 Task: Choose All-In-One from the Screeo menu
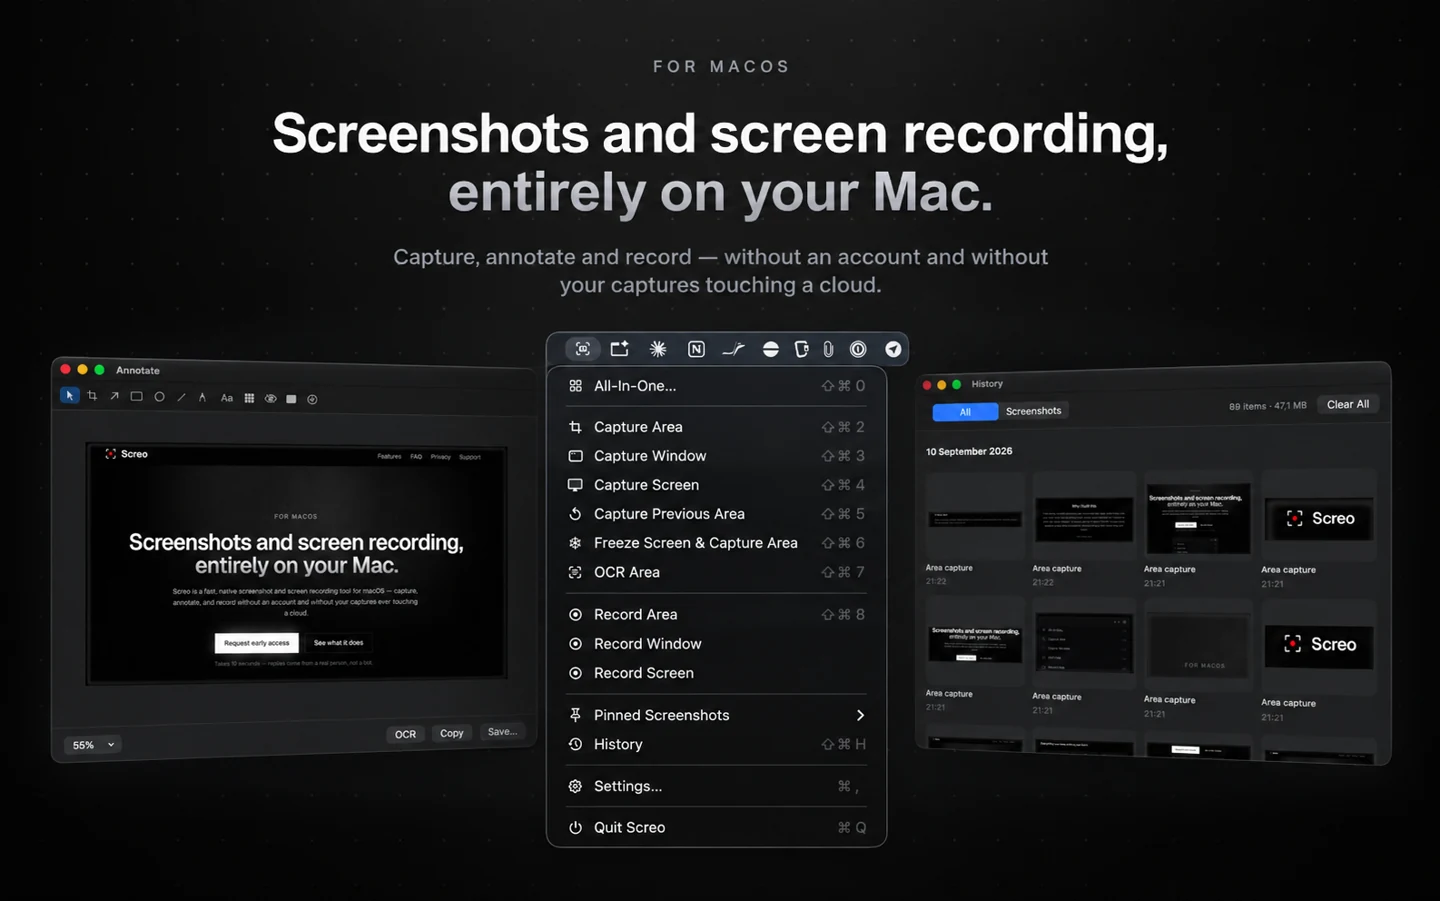[x=716, y=386]
